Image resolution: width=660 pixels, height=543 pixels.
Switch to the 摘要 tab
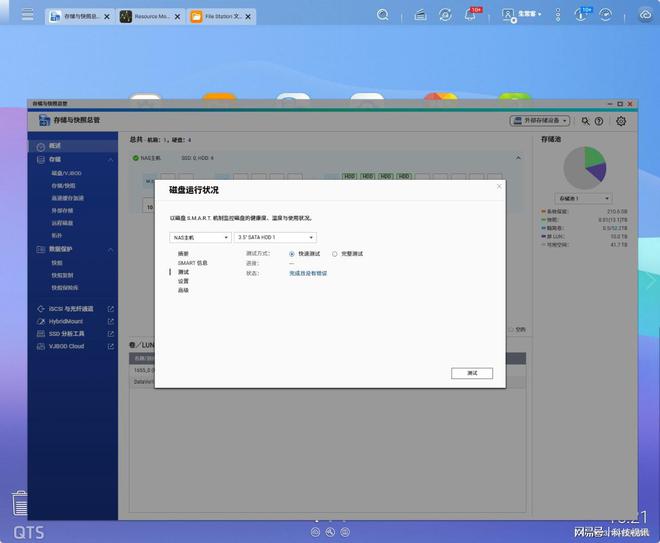point(183,254)
